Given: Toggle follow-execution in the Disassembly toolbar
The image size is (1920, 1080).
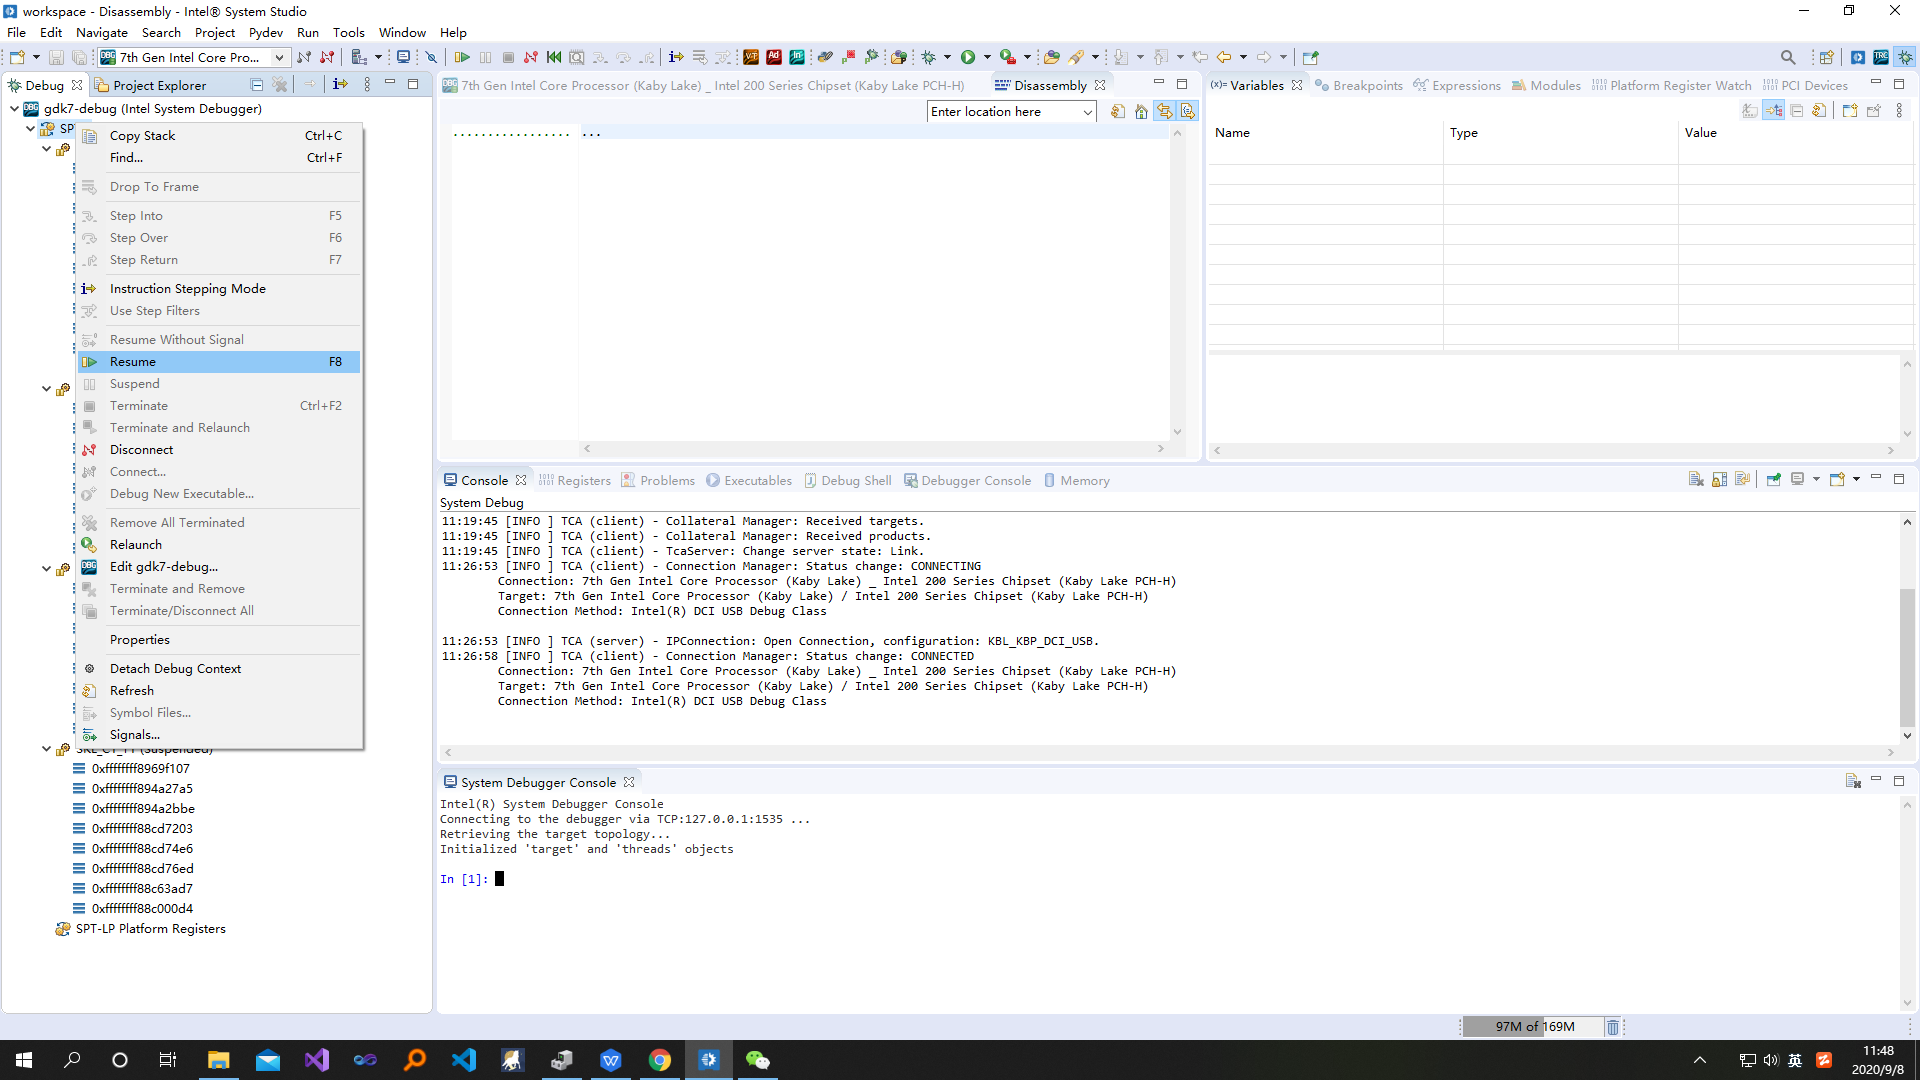Looking at the screenshot, I should tap(1189, 111).
